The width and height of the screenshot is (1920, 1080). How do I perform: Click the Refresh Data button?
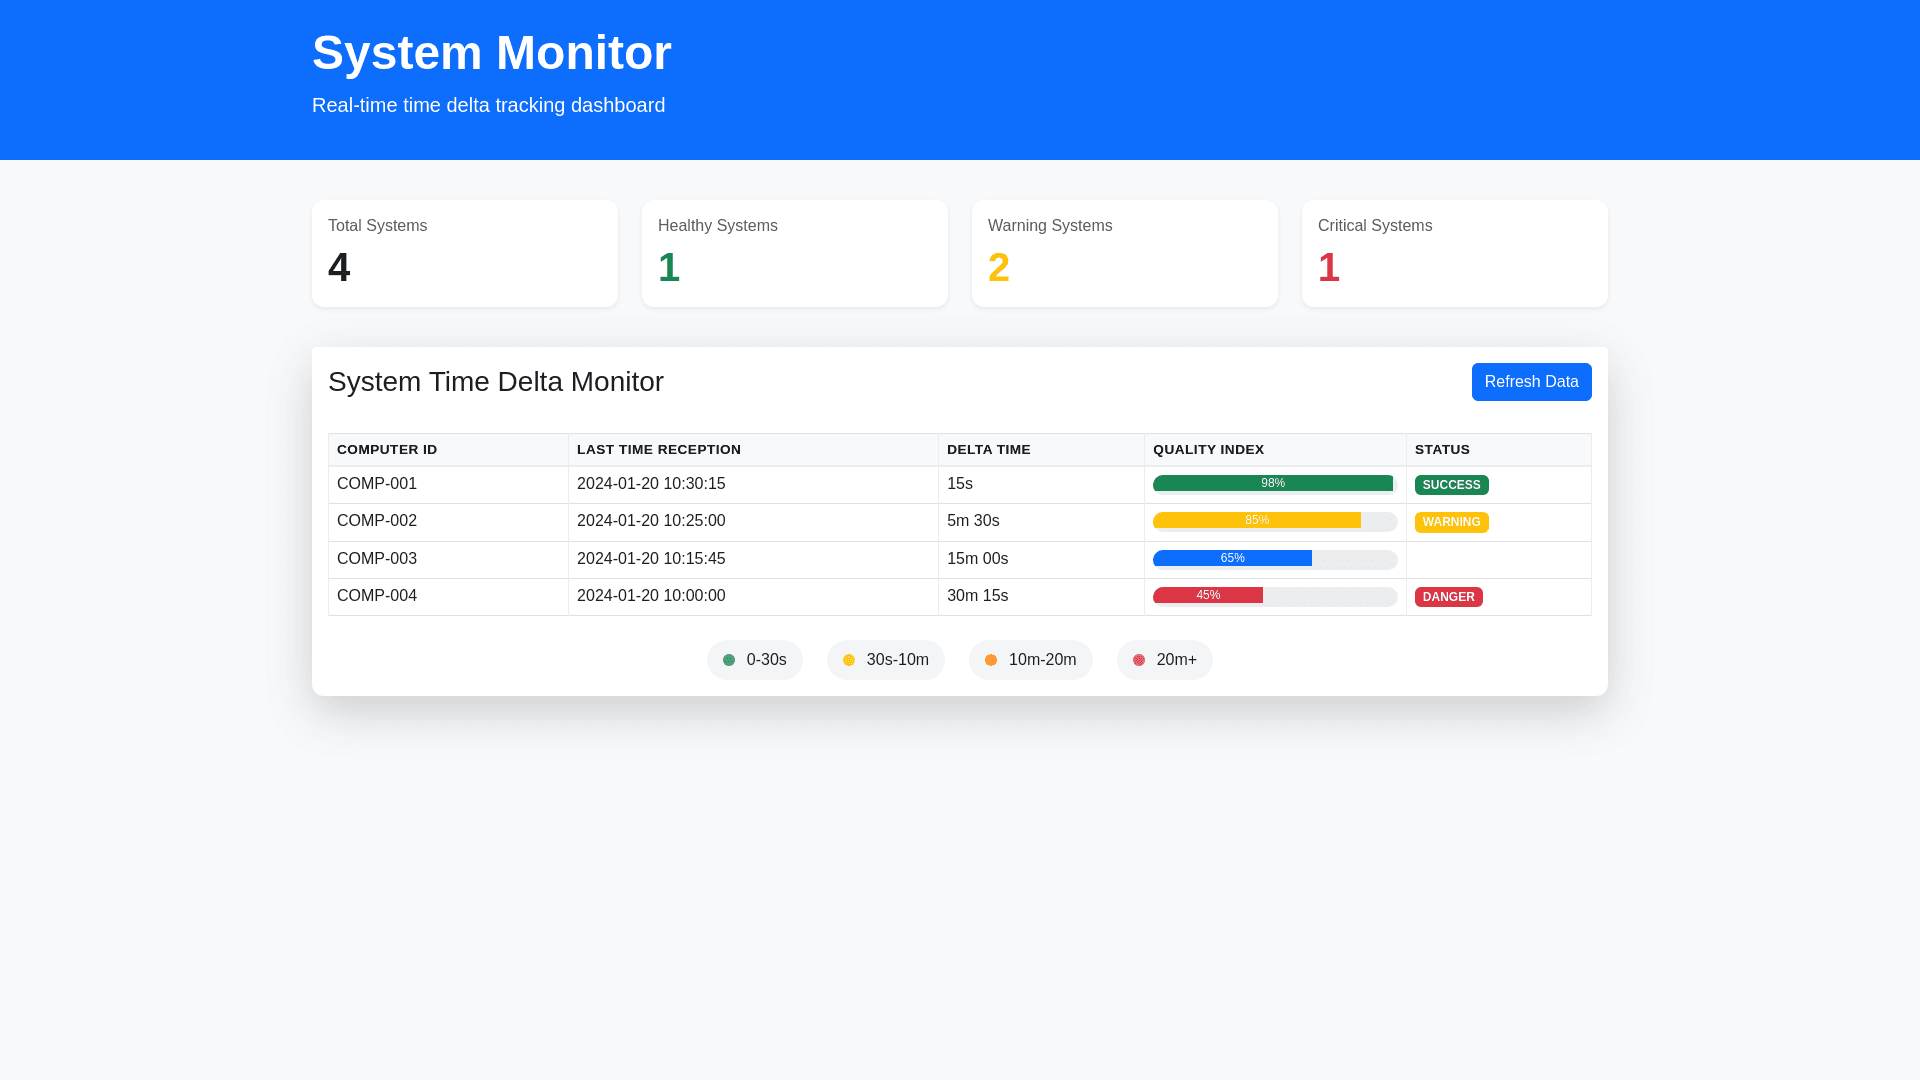(1531, 382)
